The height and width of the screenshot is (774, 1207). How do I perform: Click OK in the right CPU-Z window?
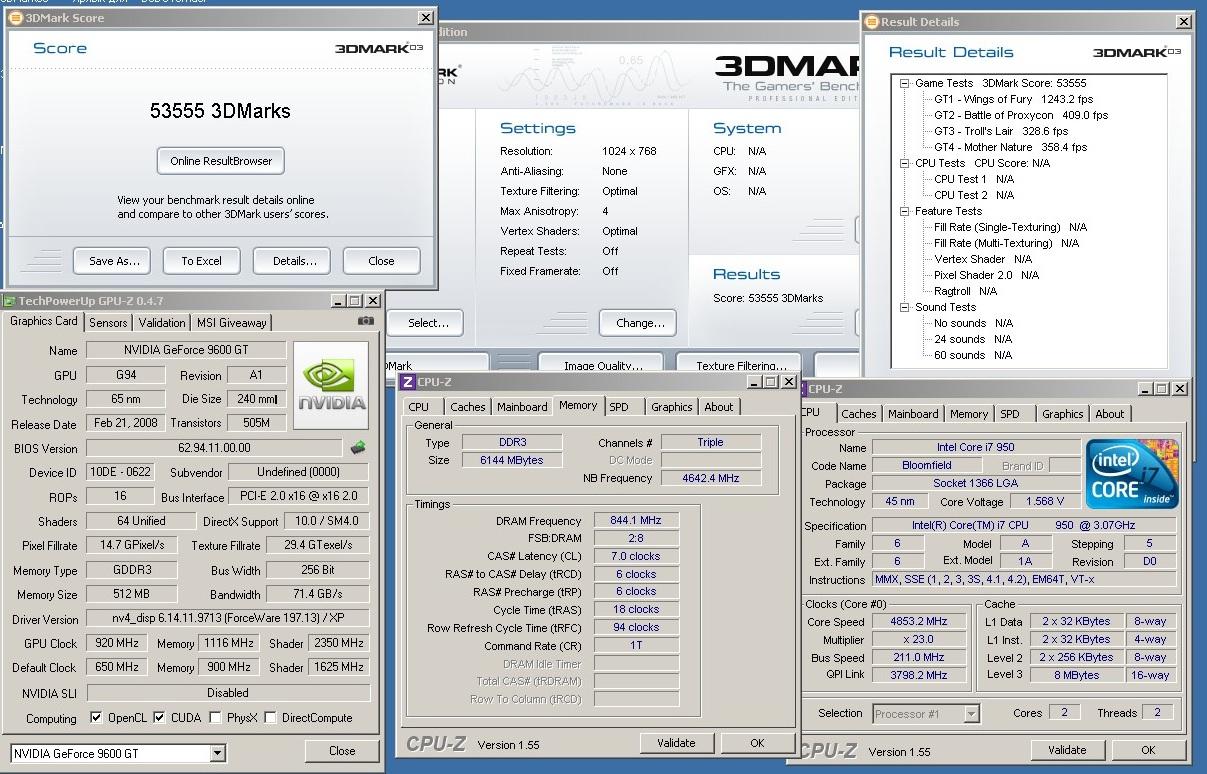(x=1148, y=750)
